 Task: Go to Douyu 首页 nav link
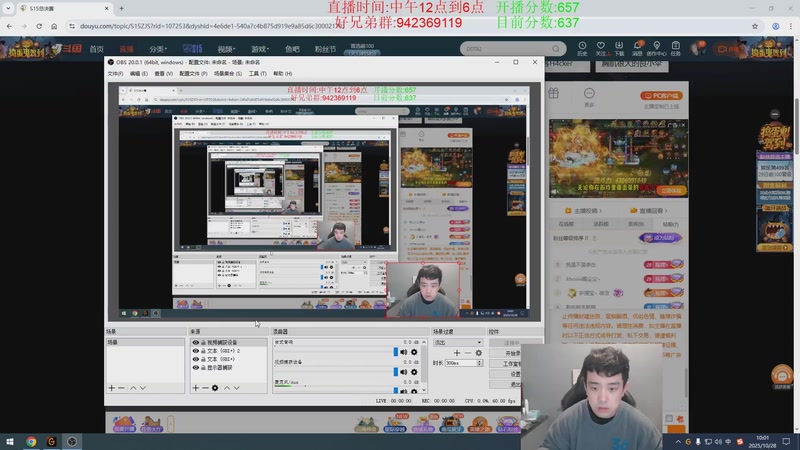point(96,49)
